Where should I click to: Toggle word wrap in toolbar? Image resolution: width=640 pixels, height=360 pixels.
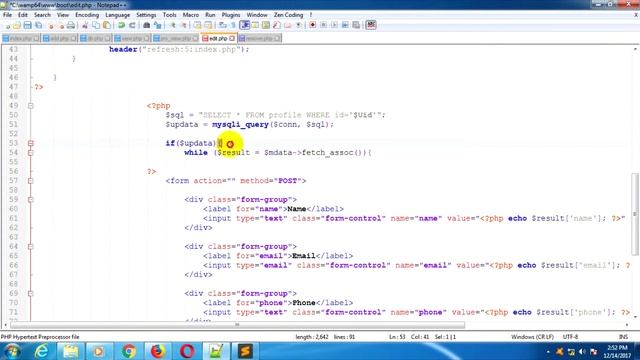pyautogui.click(x=222, y=25)
